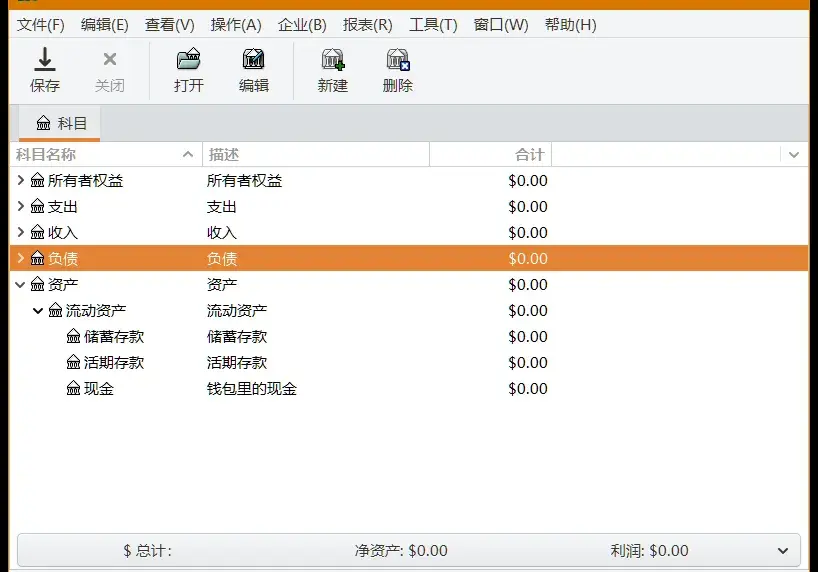Click the sort arrow in 科目名称 header

click(x=188, y=154)
